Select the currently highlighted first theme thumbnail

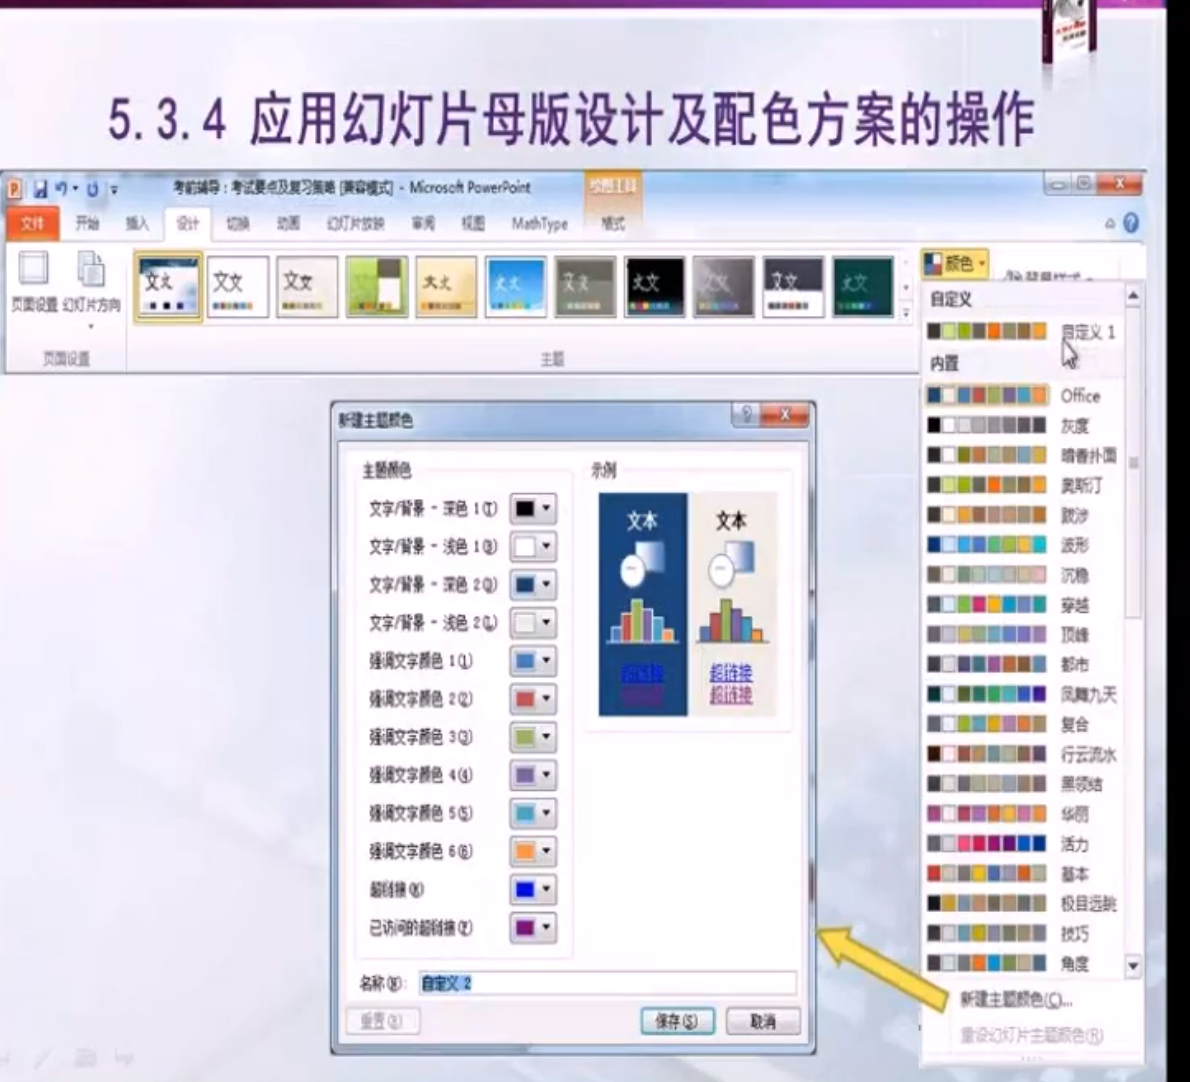[168, 287]
